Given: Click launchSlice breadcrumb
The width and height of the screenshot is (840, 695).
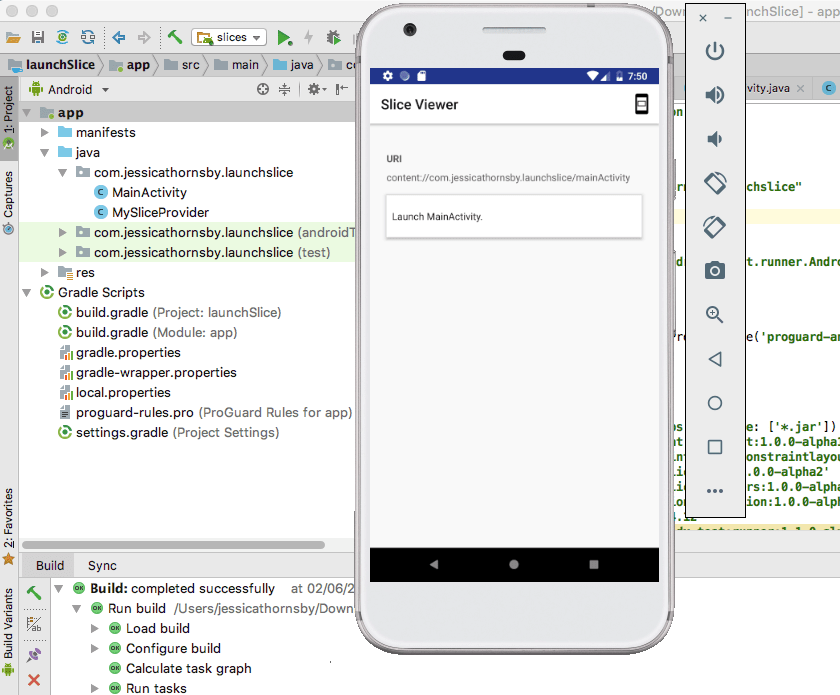Looking at the screenshot, I should click(x=51, y=65).
